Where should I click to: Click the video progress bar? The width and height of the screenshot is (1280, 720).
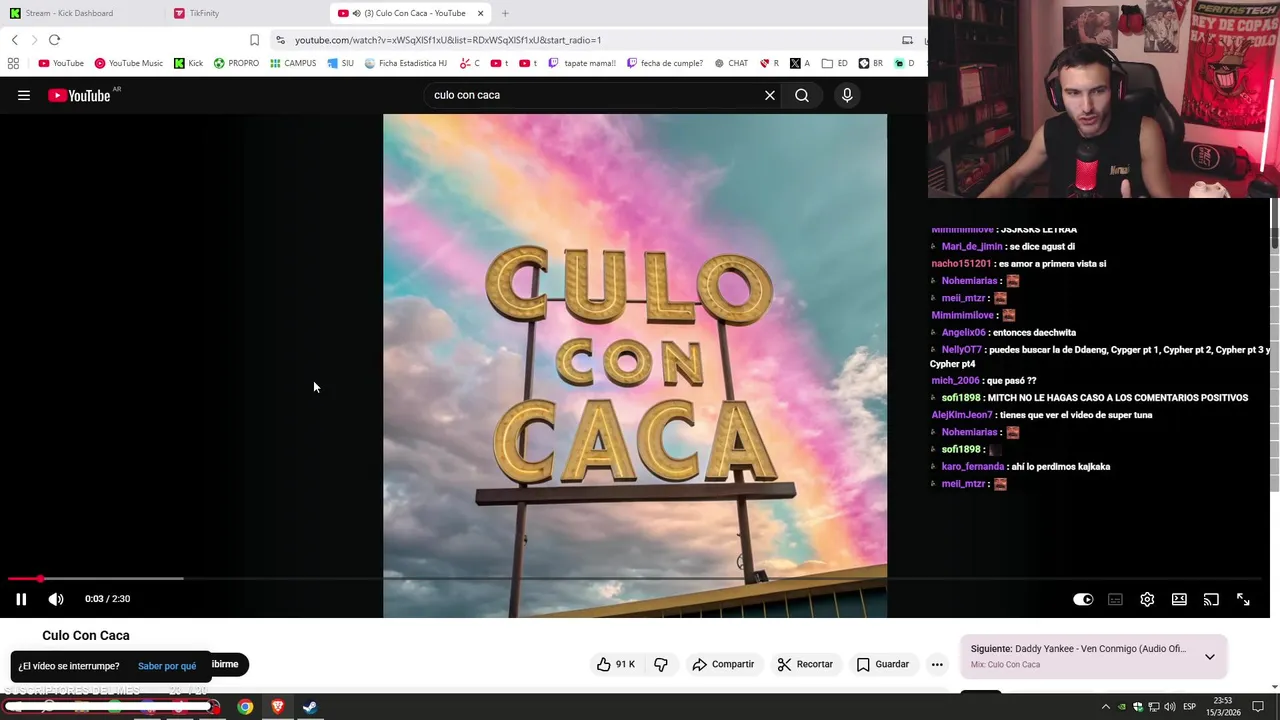click(x=635, y=578)
